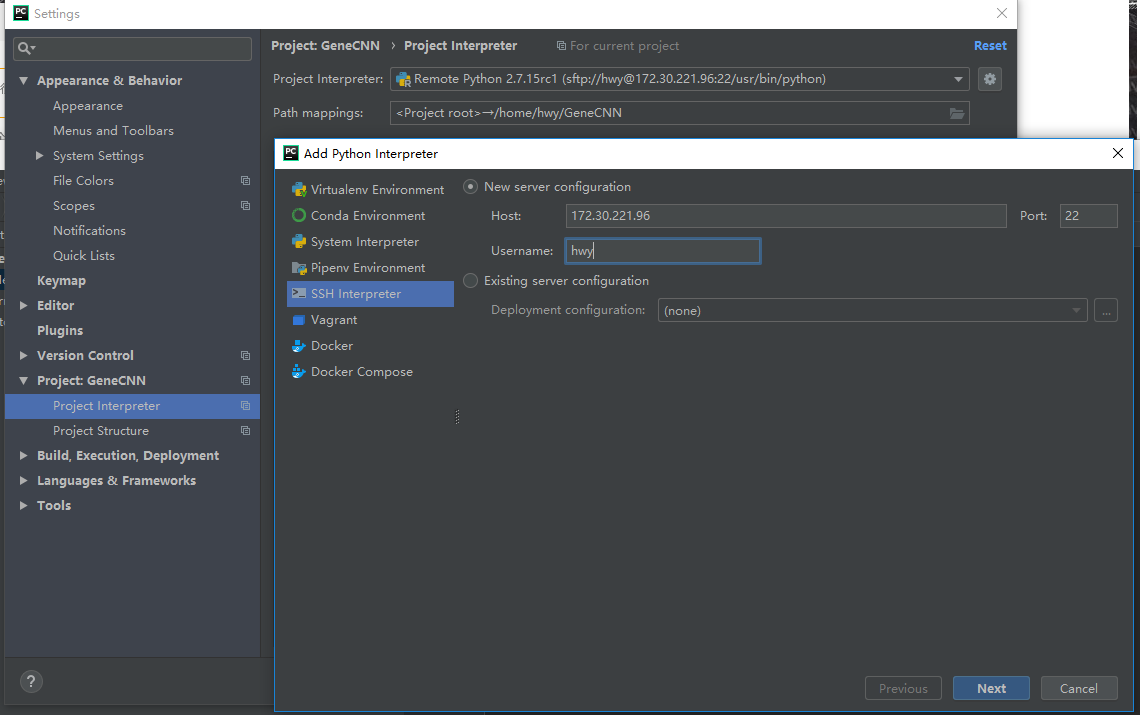Click the Path mappings field

coord(680,113)
